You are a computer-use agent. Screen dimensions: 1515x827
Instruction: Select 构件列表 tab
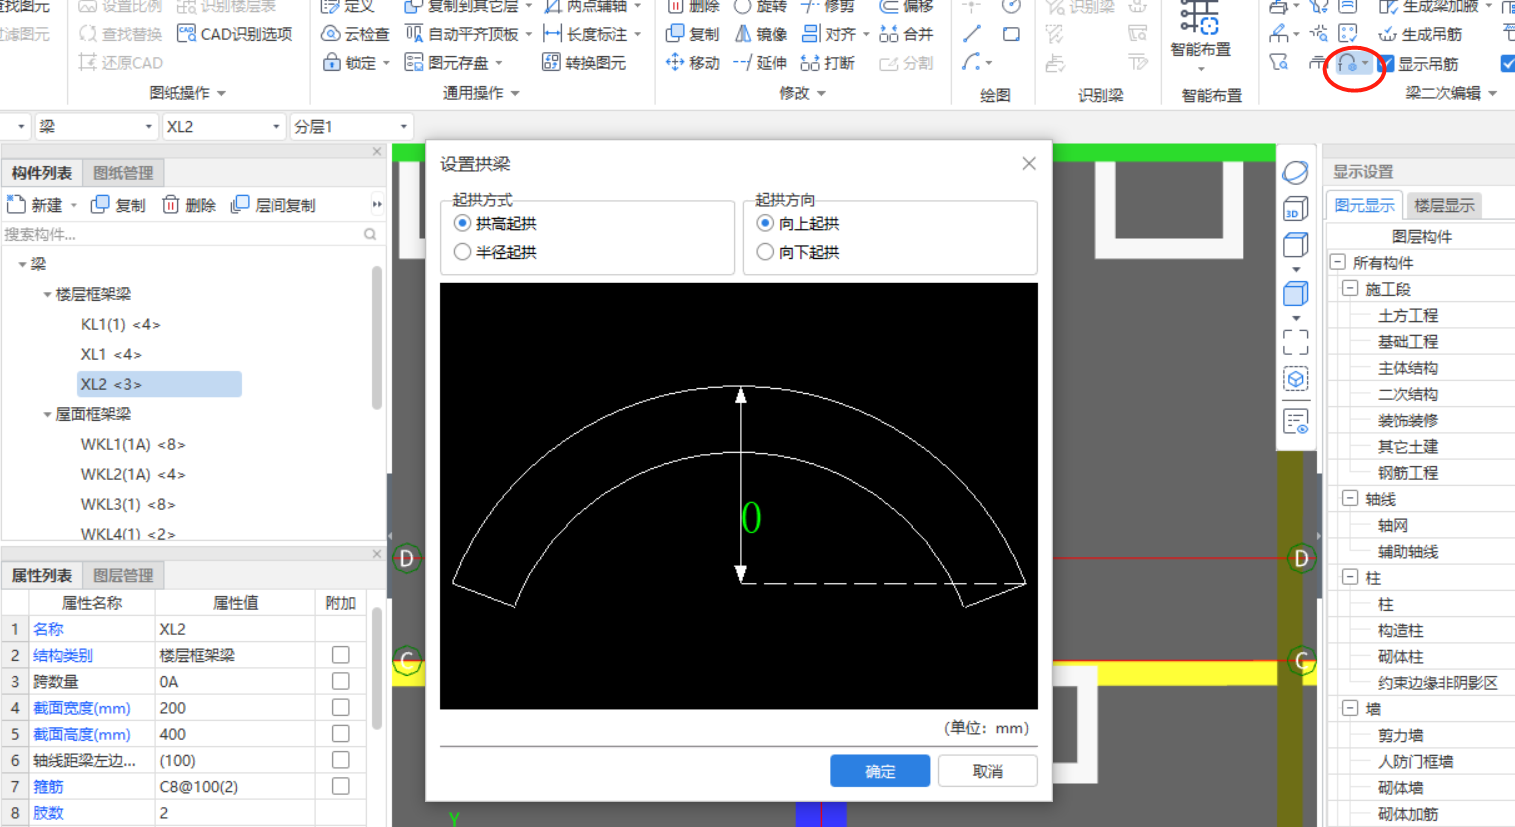coord(41,173)
